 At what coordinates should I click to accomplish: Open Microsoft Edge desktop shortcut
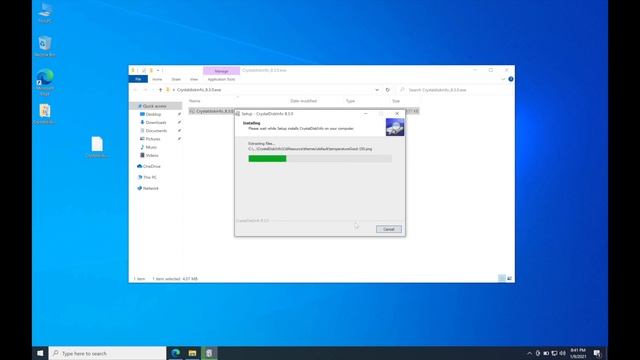click(x=45, y=82)
